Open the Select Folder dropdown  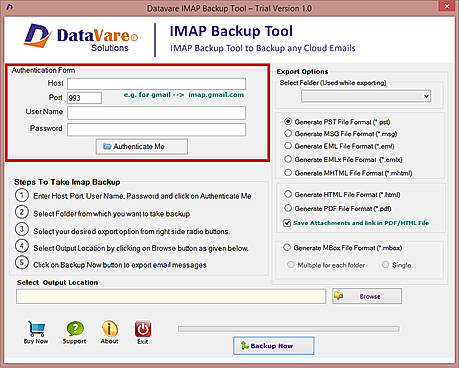click(x=366, y=96)
